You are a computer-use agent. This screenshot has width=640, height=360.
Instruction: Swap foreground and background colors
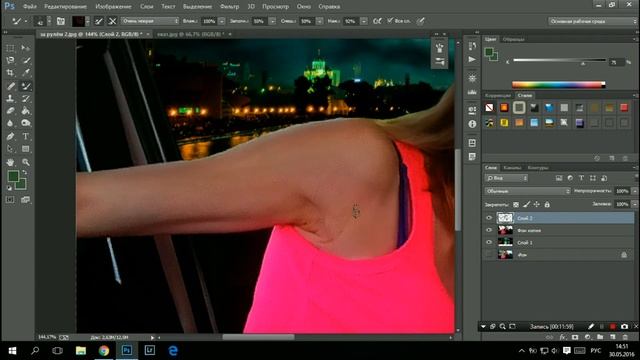click(24, 172)
